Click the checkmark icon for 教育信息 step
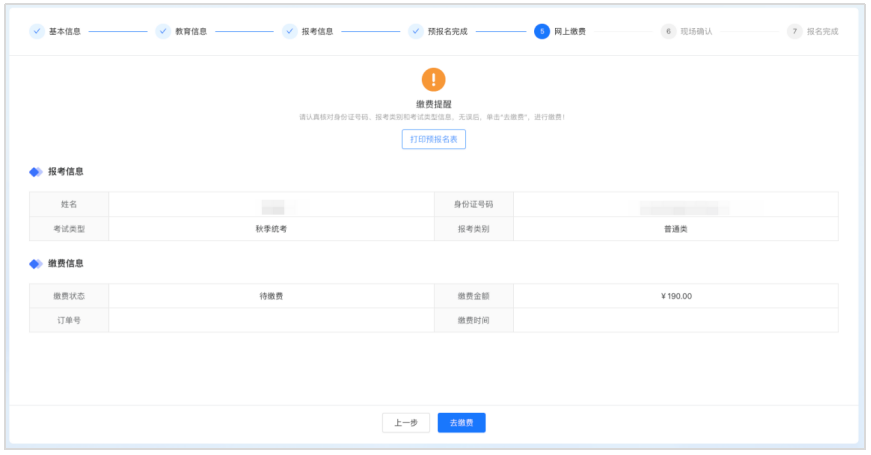Viewport: 871px width, 455px height. coord(163,31)
